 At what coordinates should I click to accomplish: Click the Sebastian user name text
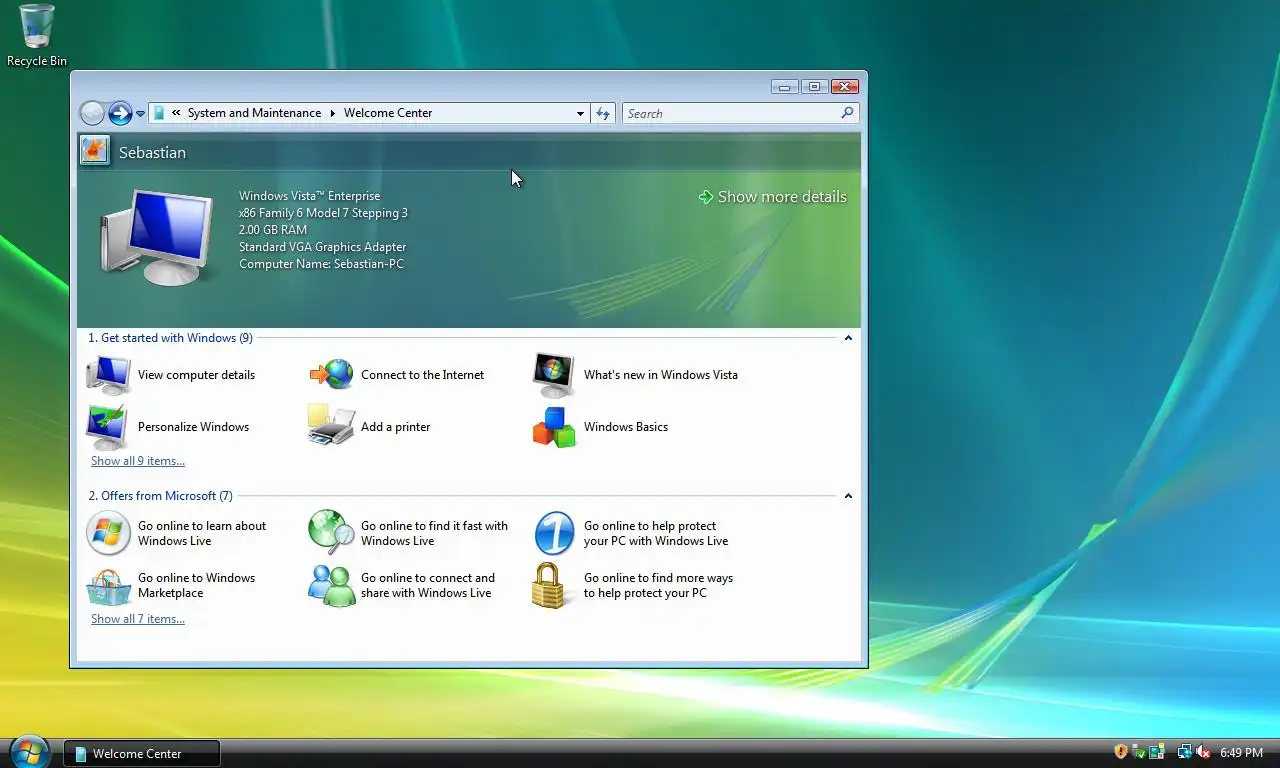tap(152, 152)
